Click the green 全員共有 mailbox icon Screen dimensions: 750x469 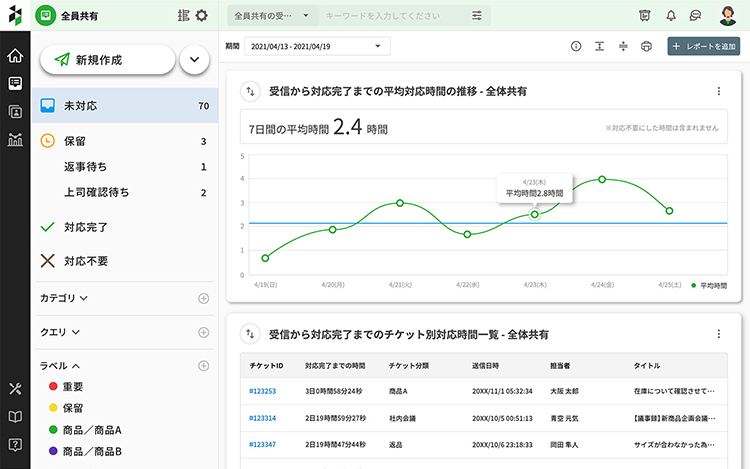coord(45,15)
